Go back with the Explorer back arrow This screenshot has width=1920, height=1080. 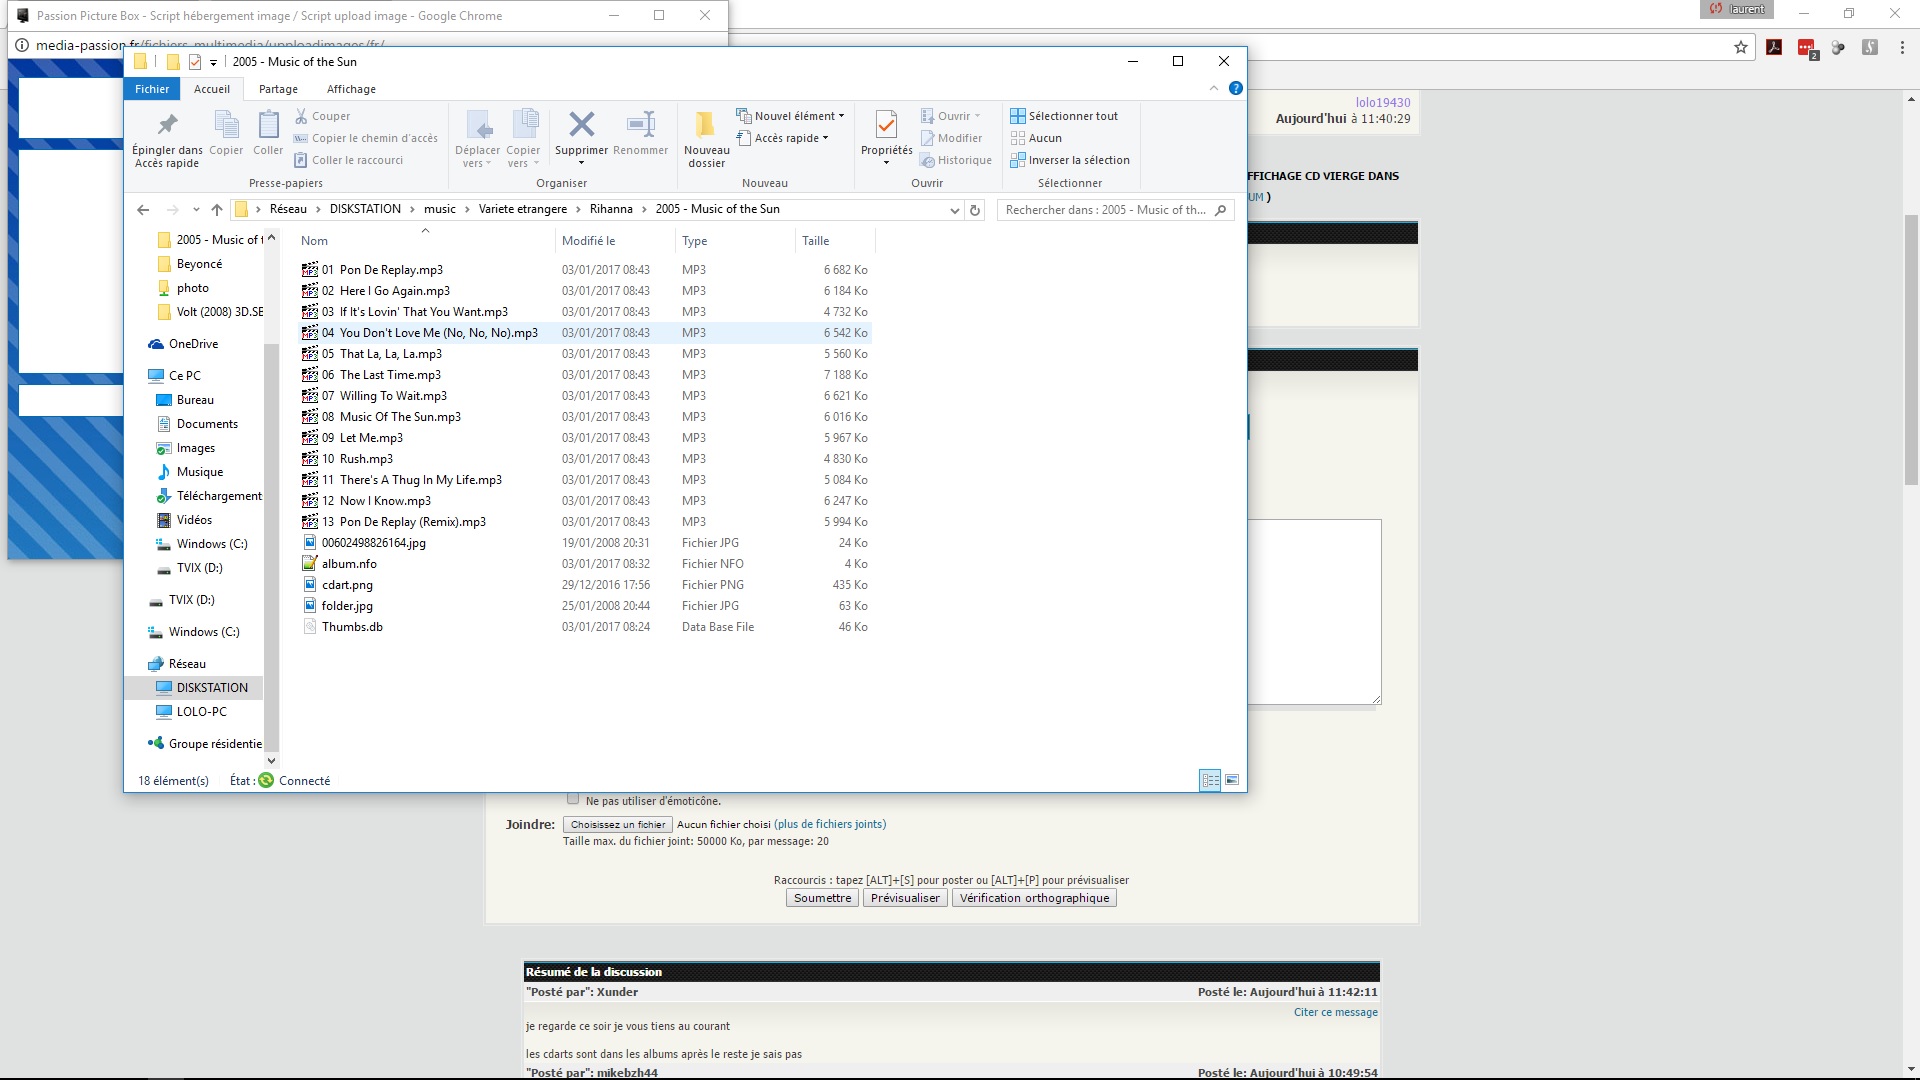(143, 210)
